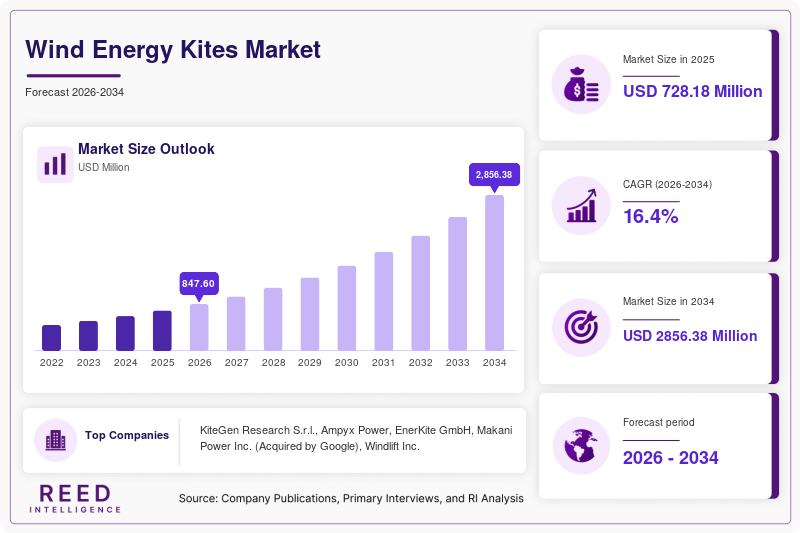This screenshot has width=800, height=533.
Task: Click the 2025 axis label
Action: pyautogui.click(x=162, y=363)
